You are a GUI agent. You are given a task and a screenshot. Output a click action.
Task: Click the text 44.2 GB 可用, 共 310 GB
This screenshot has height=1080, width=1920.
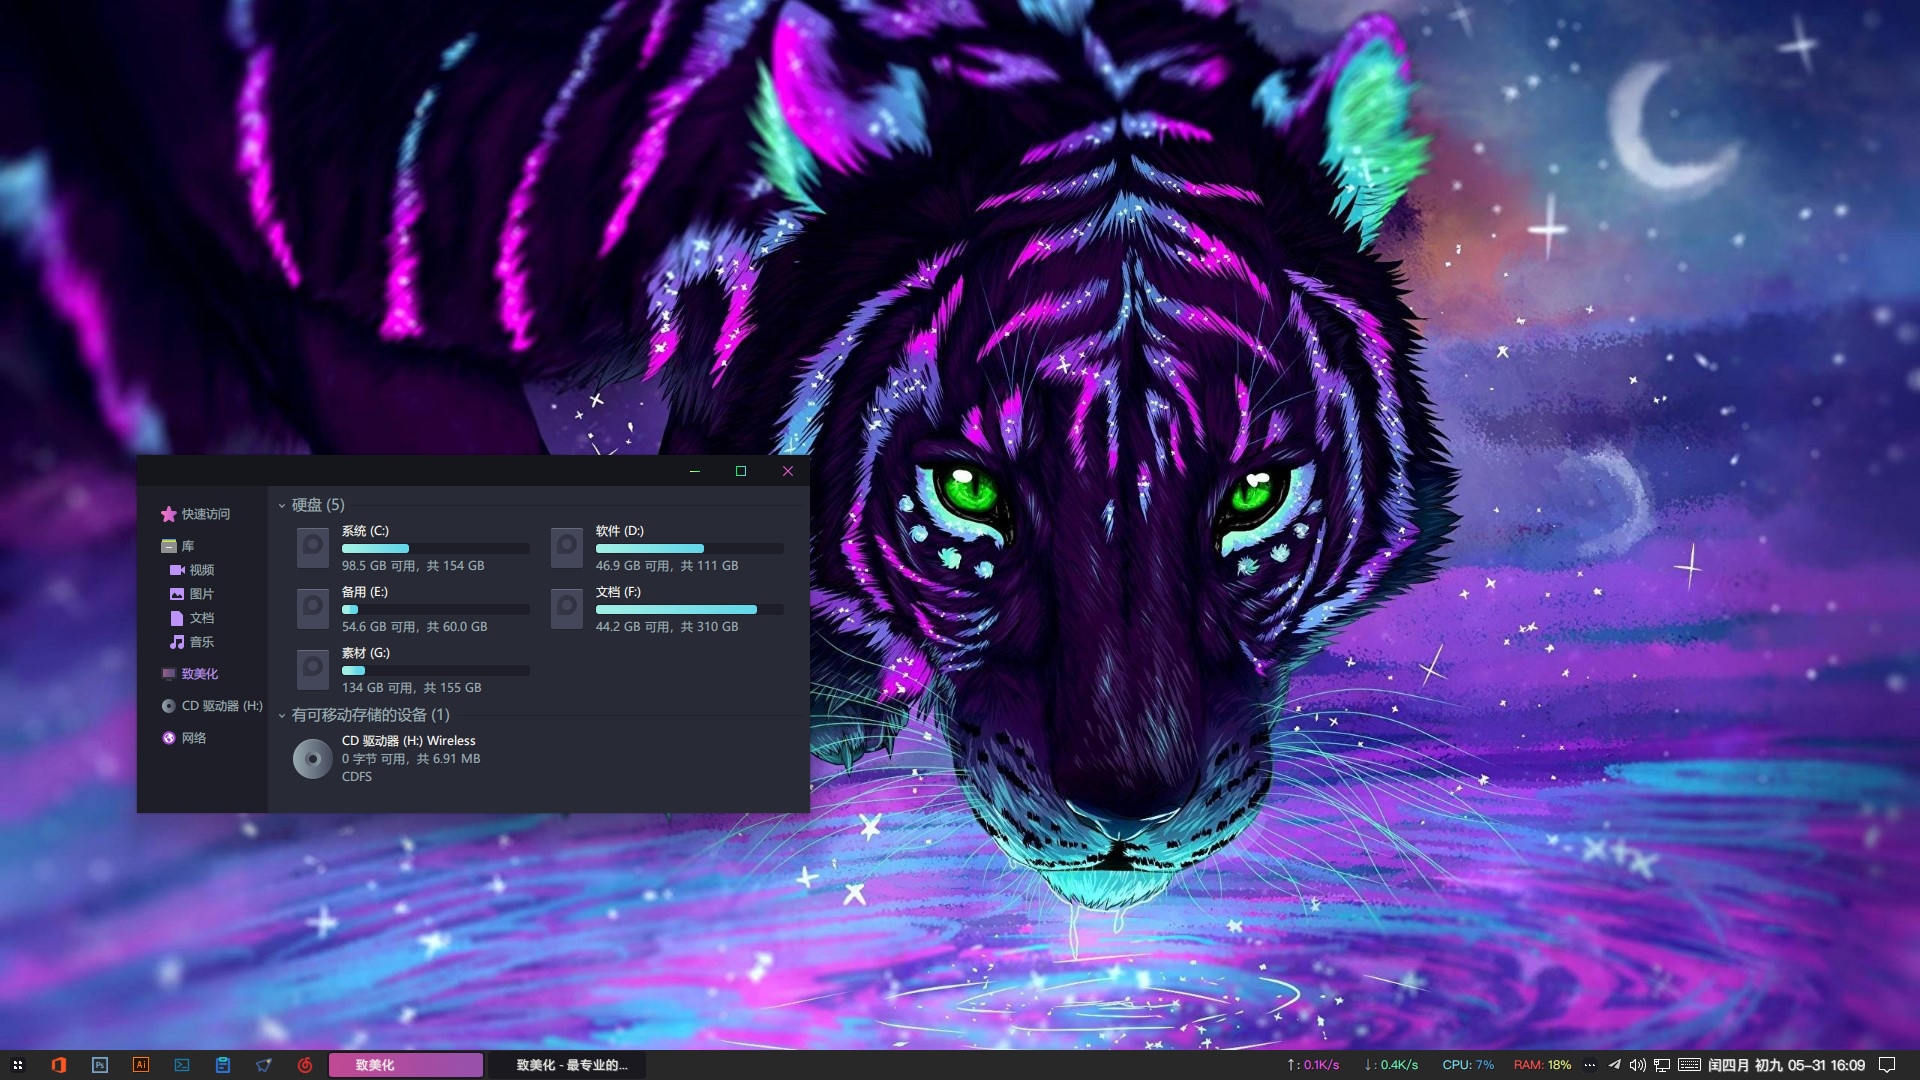point(667,627)
